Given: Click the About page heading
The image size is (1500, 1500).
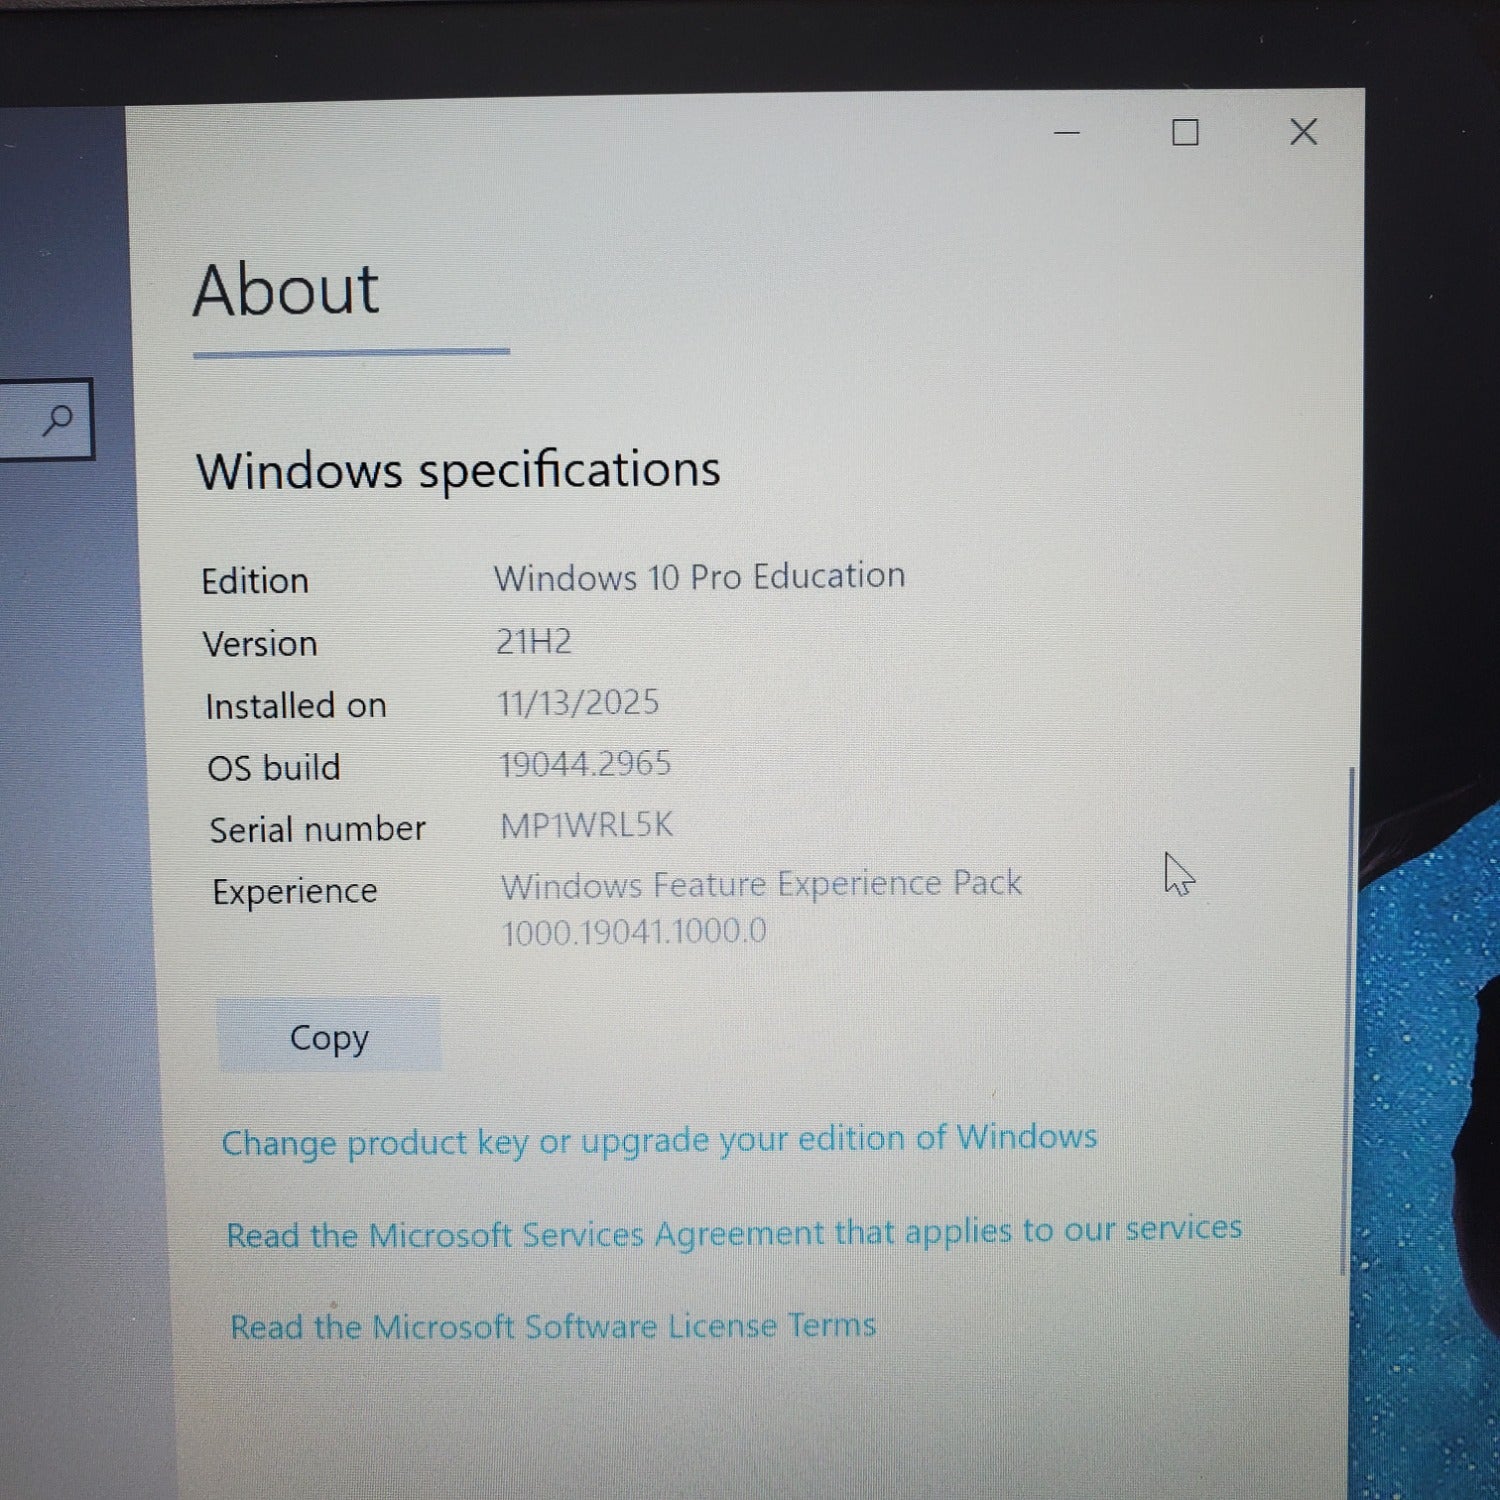Looking at the screenshot, I should [x=286, y=291].
